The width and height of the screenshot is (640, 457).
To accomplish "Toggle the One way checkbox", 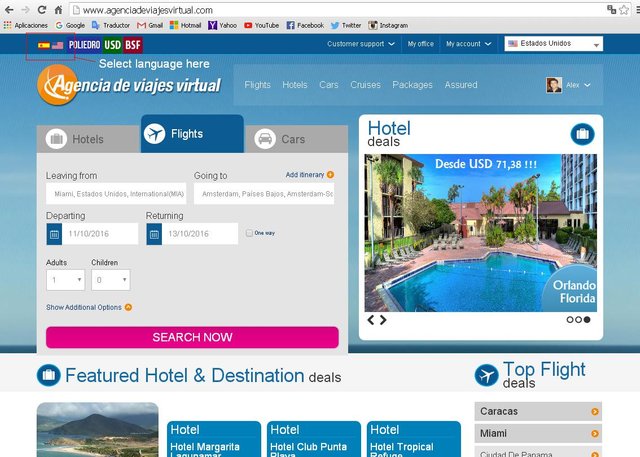I will (249, 233).
